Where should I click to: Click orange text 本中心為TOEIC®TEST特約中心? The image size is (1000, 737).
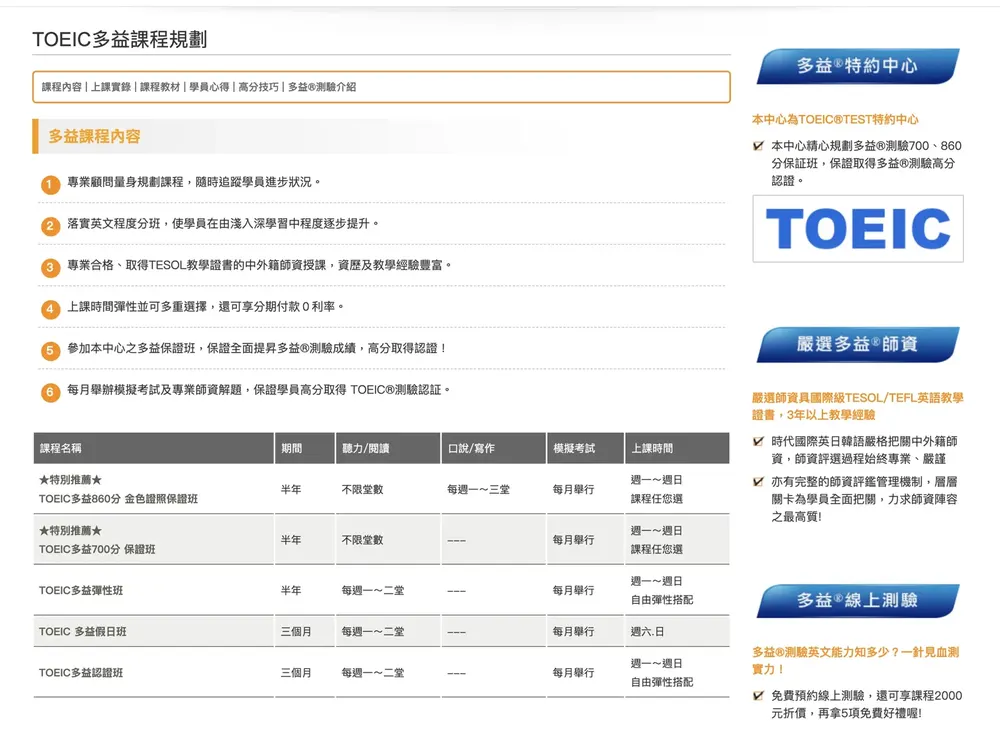point(835,119)
